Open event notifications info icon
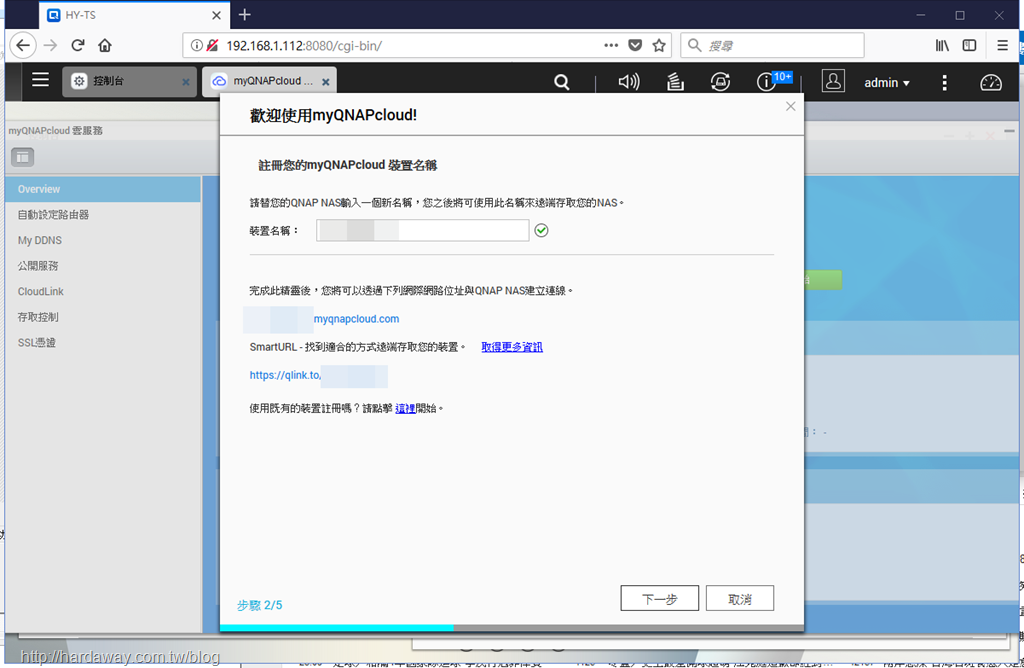This screenshot has height=668, width=1024. coord(766,82)
